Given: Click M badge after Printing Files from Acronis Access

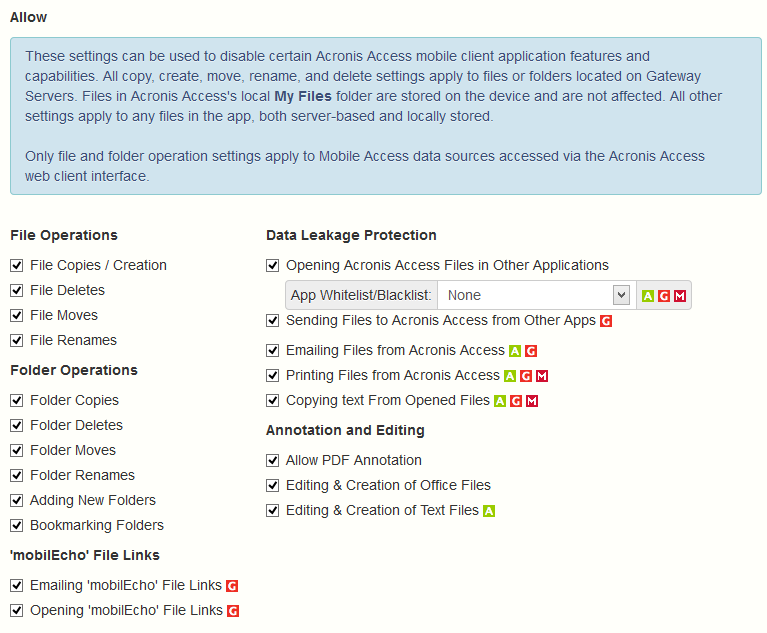Looking at the screenshot, I should pos(542,376).
